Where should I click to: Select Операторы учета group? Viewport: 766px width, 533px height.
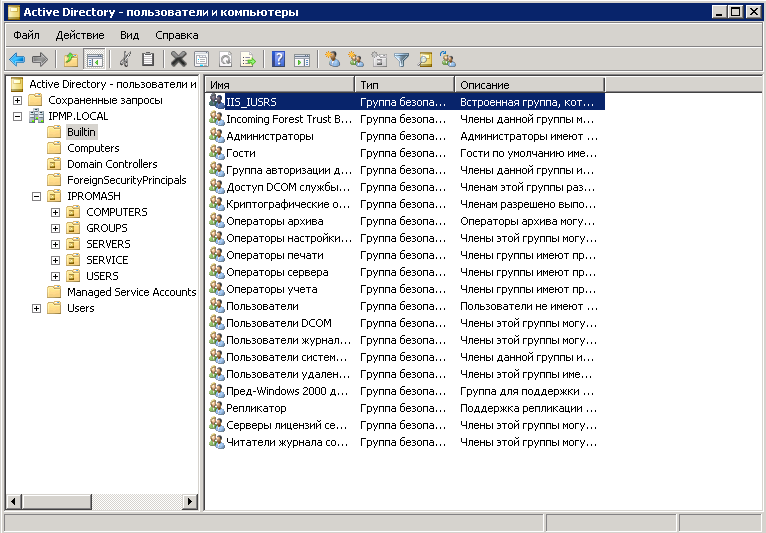tap(272, 289)
